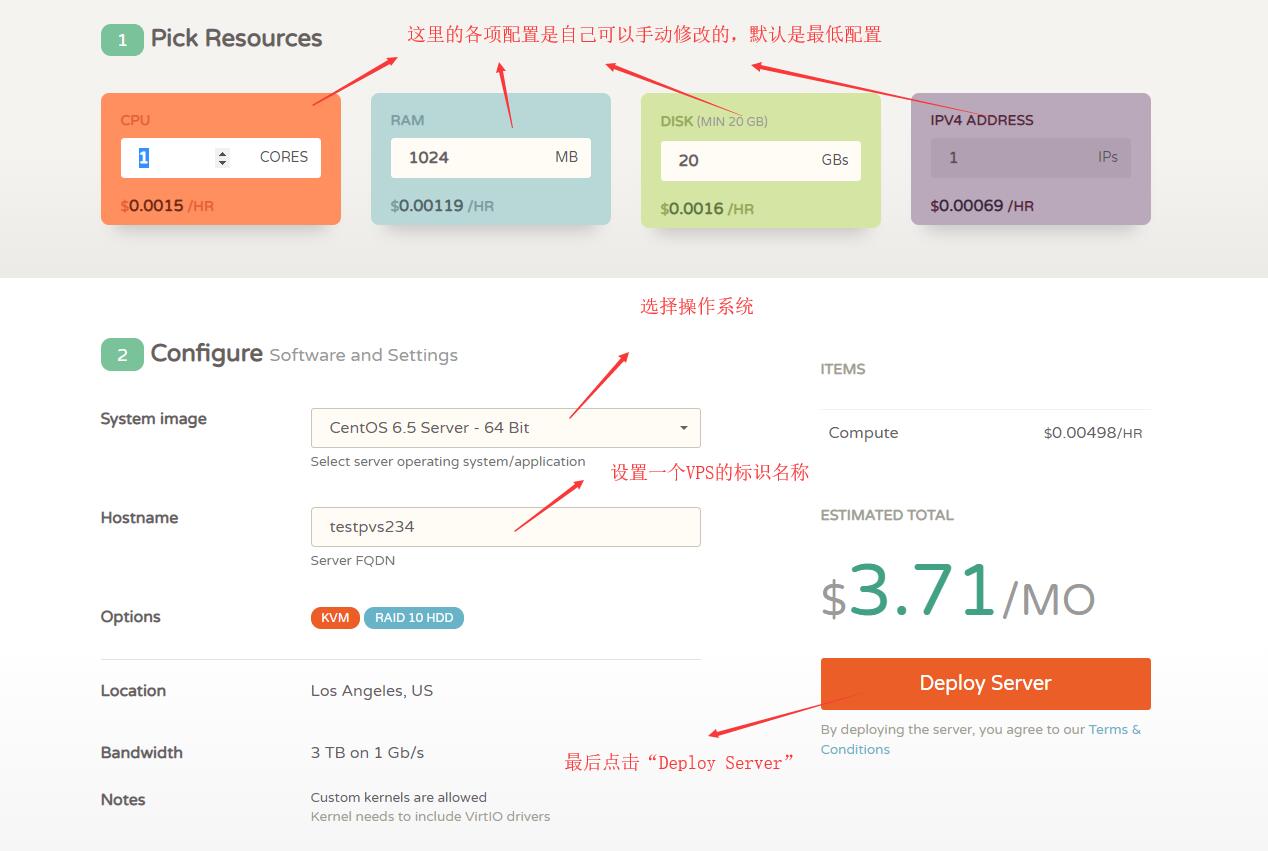Open the Terms & Conditions link
The height and width of the screenshot is (851, 1268).
[x=1114, y=730]
